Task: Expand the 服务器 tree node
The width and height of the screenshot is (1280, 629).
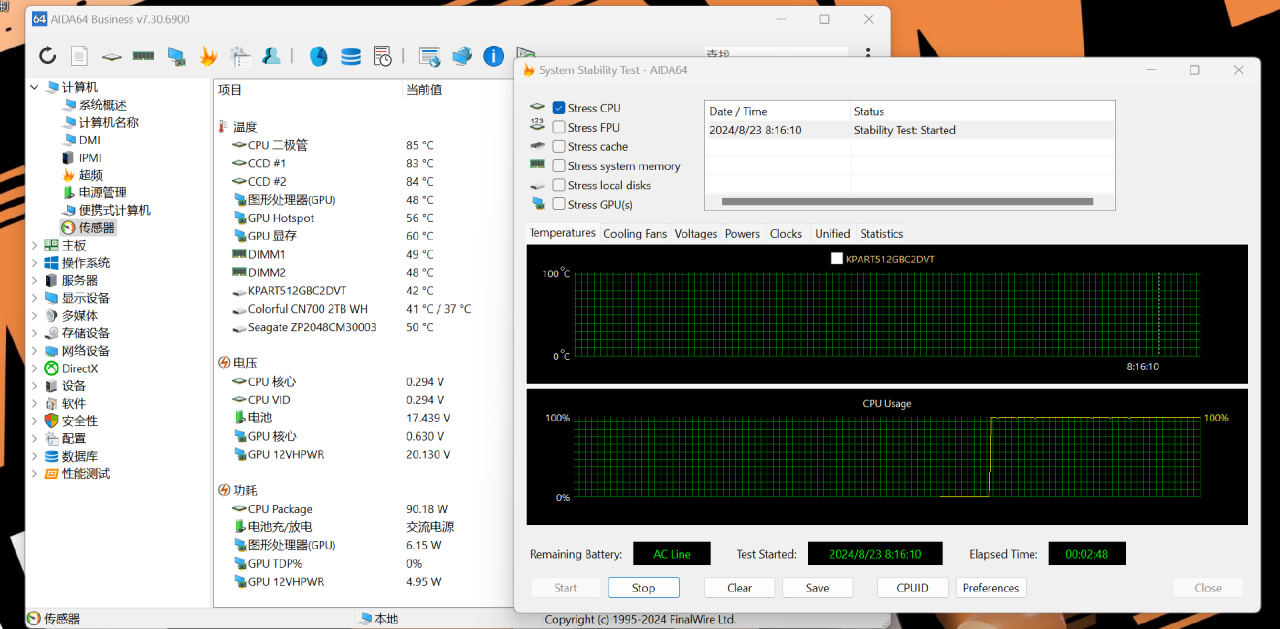Action: click(x=34, y=280)
